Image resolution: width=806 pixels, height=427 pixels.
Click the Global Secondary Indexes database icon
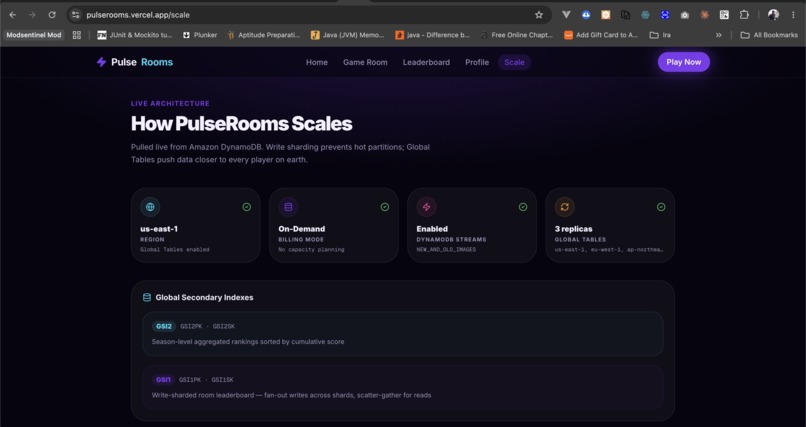[x=147, y=298]
